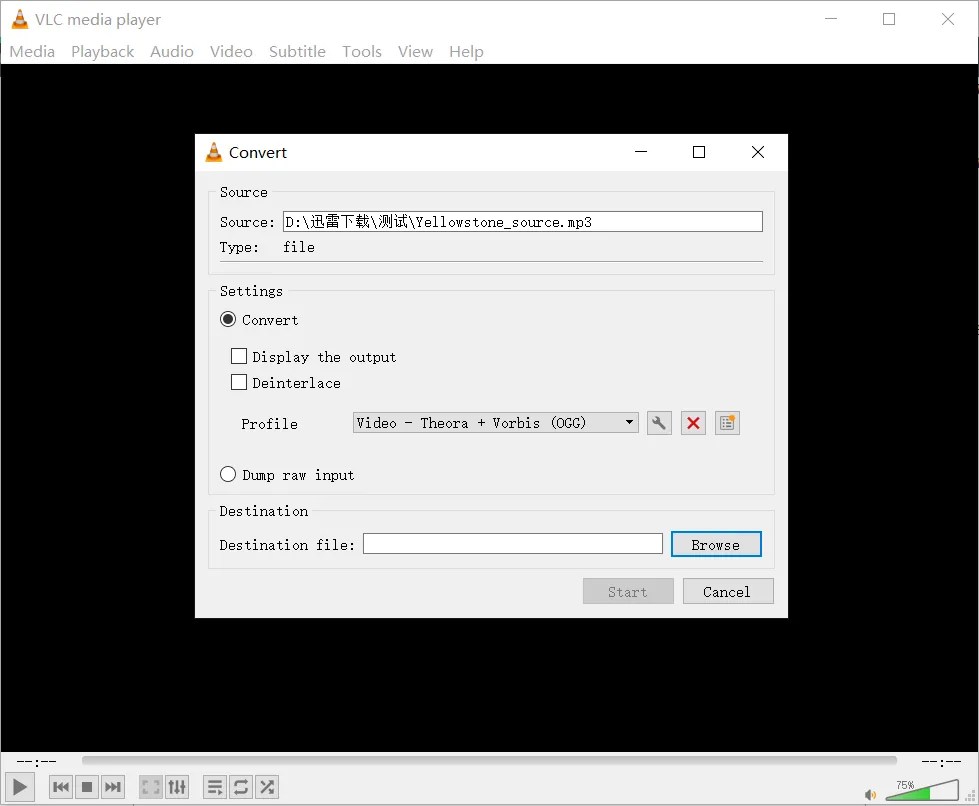This screenshot has height=806, width=979.
Task: Toggle loop playback mode
Action: pos(240,787)
